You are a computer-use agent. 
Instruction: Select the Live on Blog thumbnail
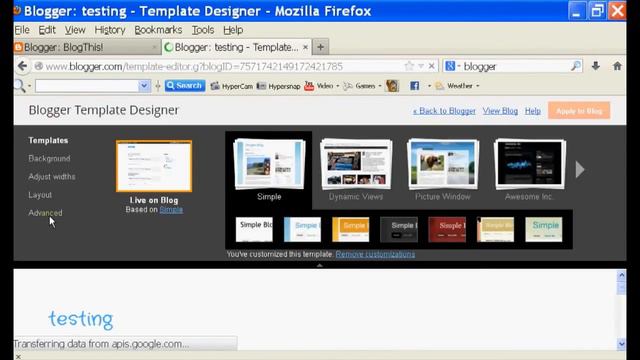tap(154, 166)
